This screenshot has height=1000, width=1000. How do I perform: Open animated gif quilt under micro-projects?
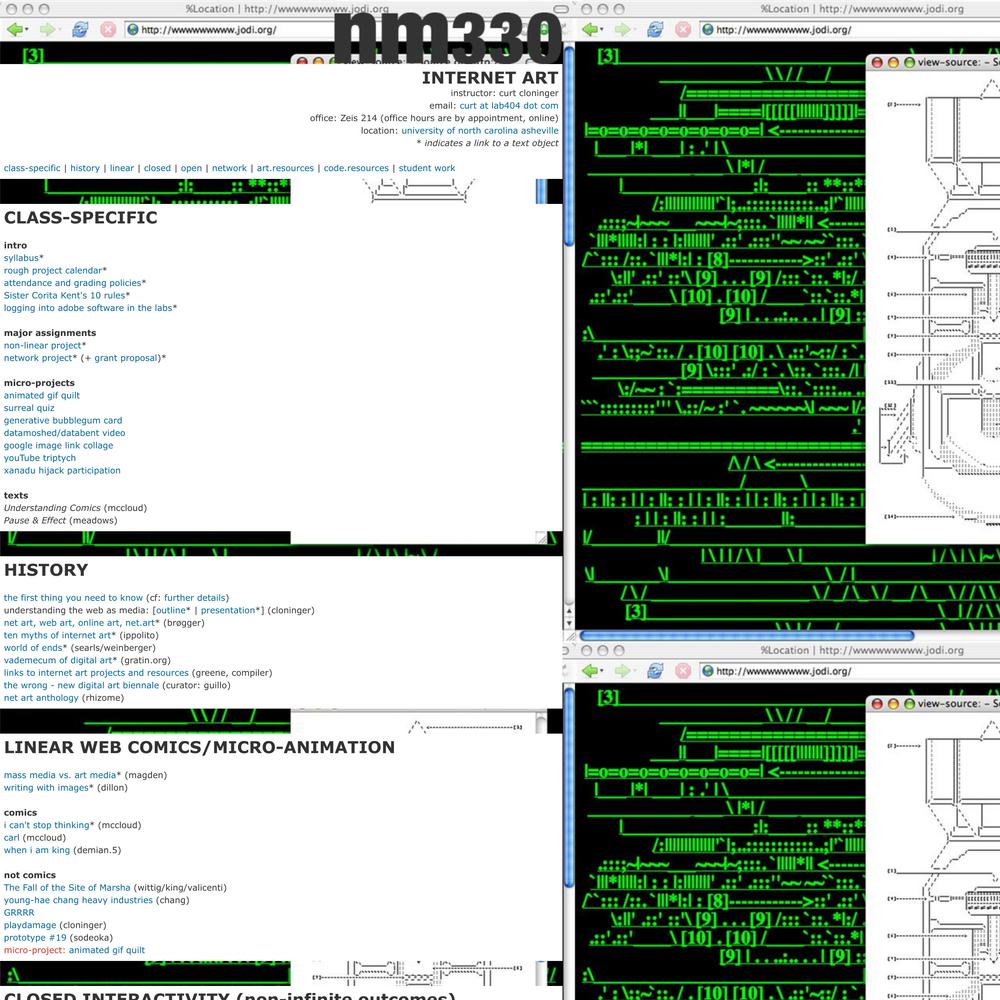click(x=41, y=395)
